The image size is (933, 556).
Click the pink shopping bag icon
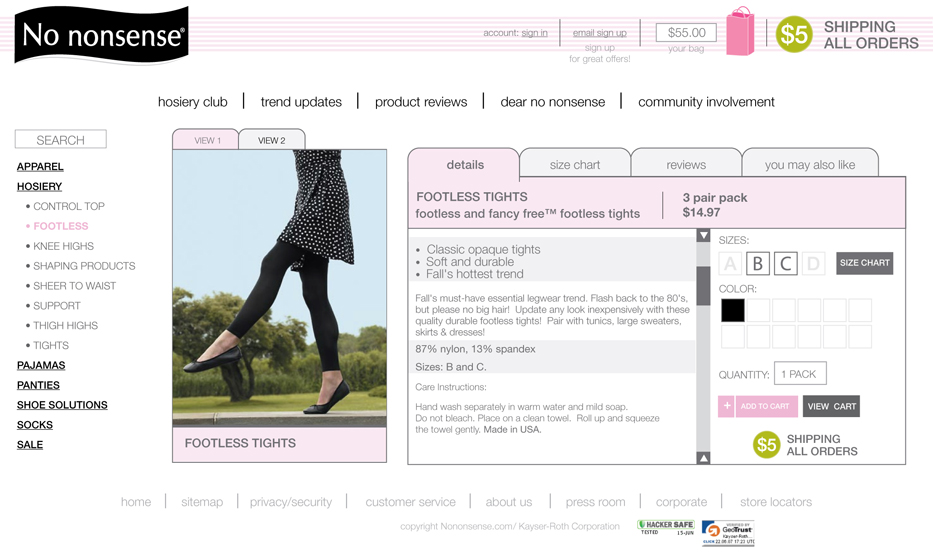pos(740,32)
